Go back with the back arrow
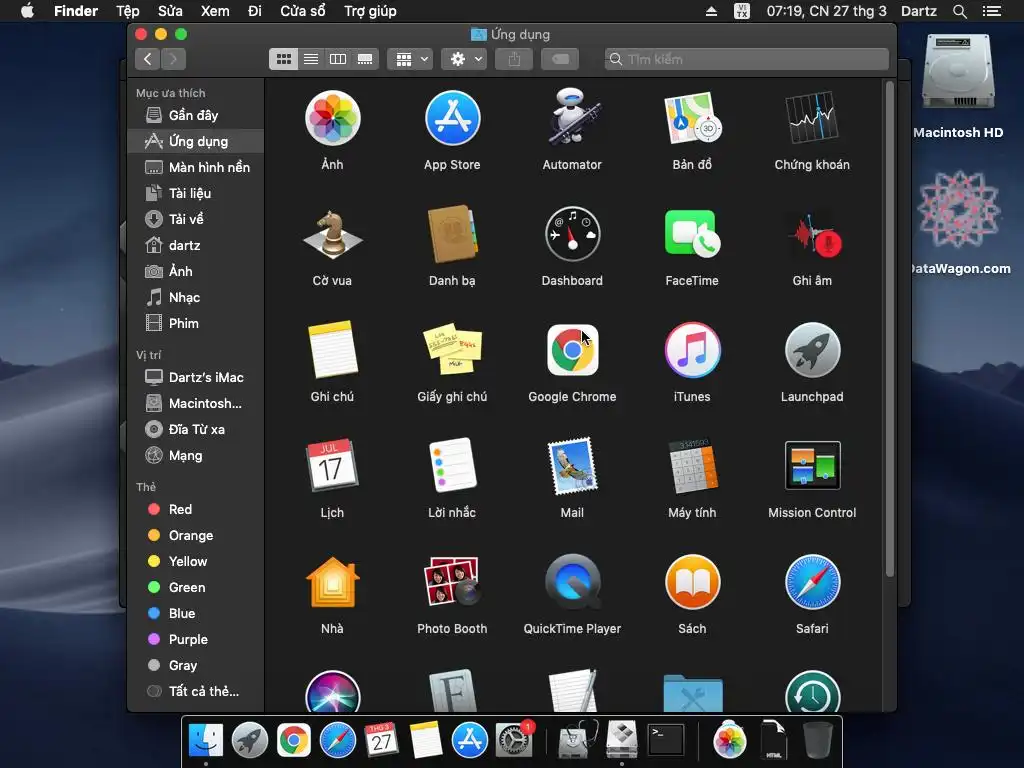1024x768 pixels. (148, 59)
